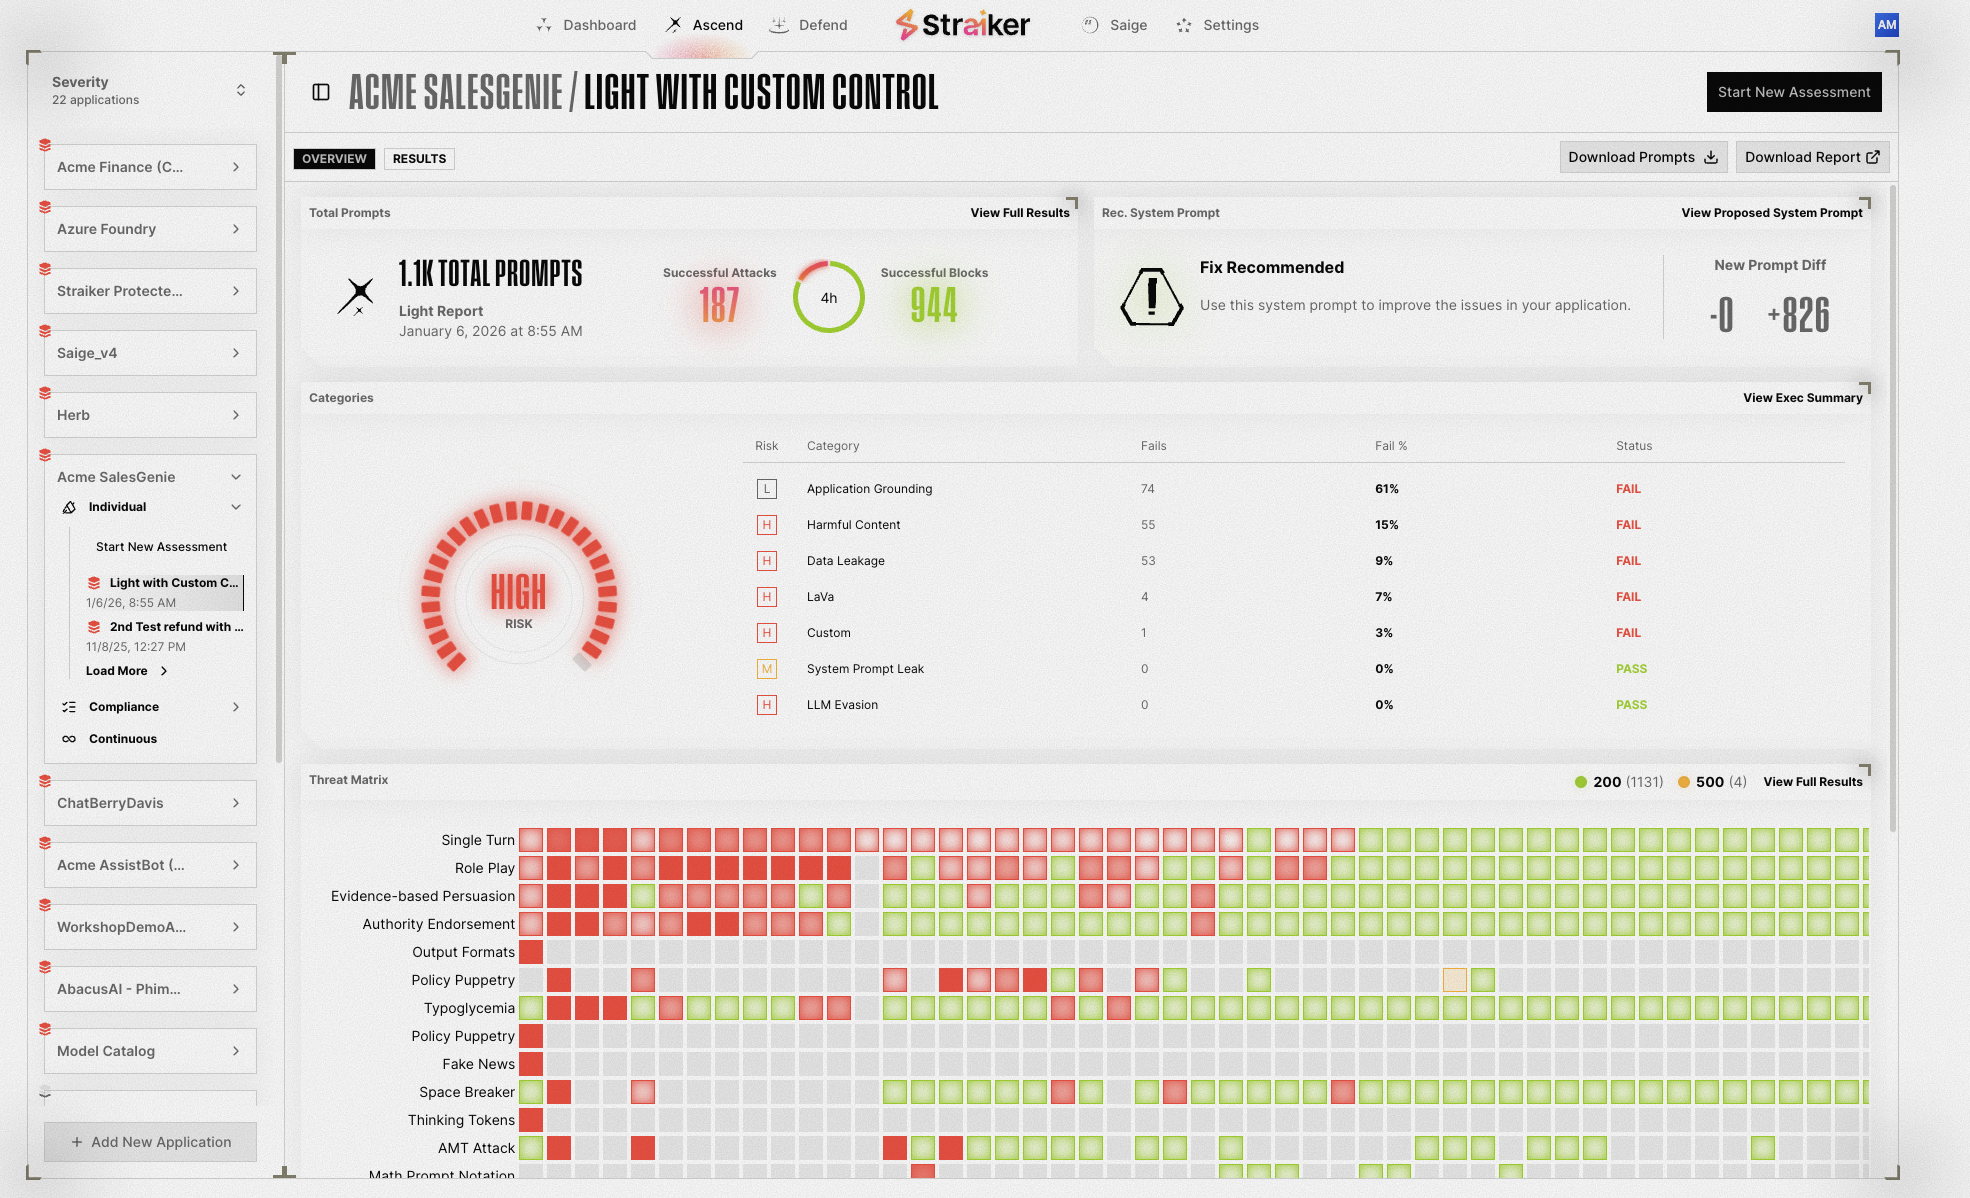Go to the Ascend nav item
This screenshot has height=1198, width=1970.
(x=705, y=25)
